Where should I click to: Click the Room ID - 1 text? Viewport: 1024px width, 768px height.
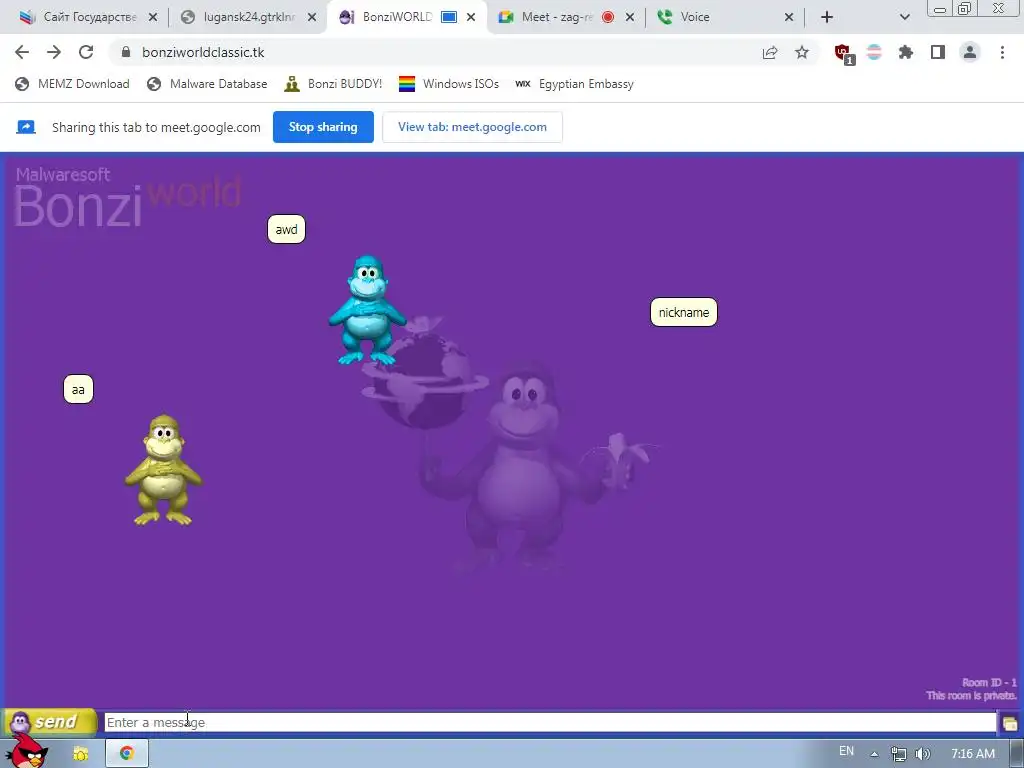pos(989,682)
